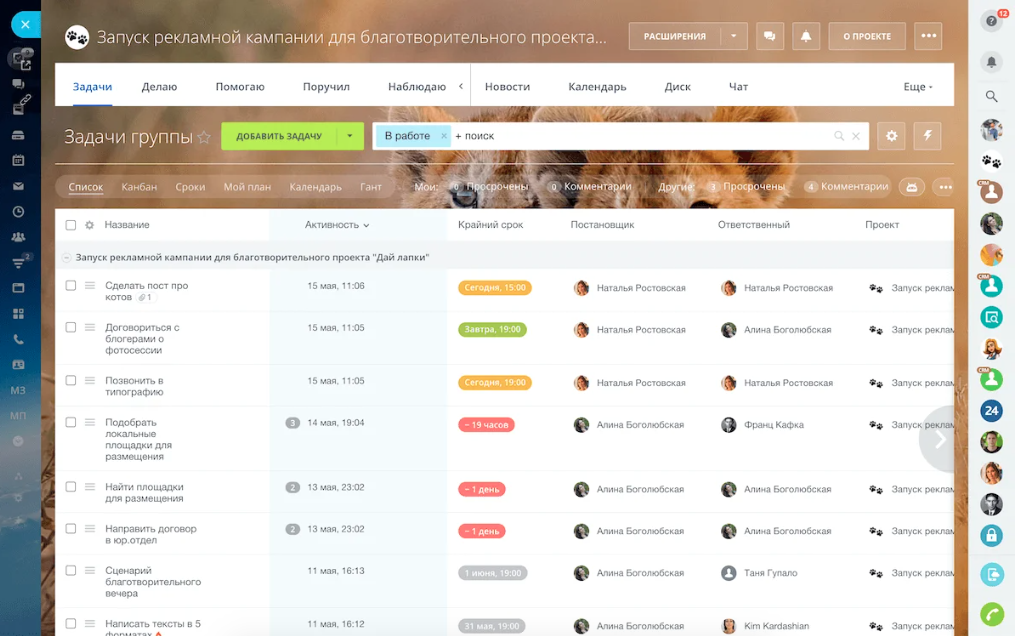Check the box for Сделать пост про котов
The height and width of the screenshot is (636, 1015).
(71, 285)
